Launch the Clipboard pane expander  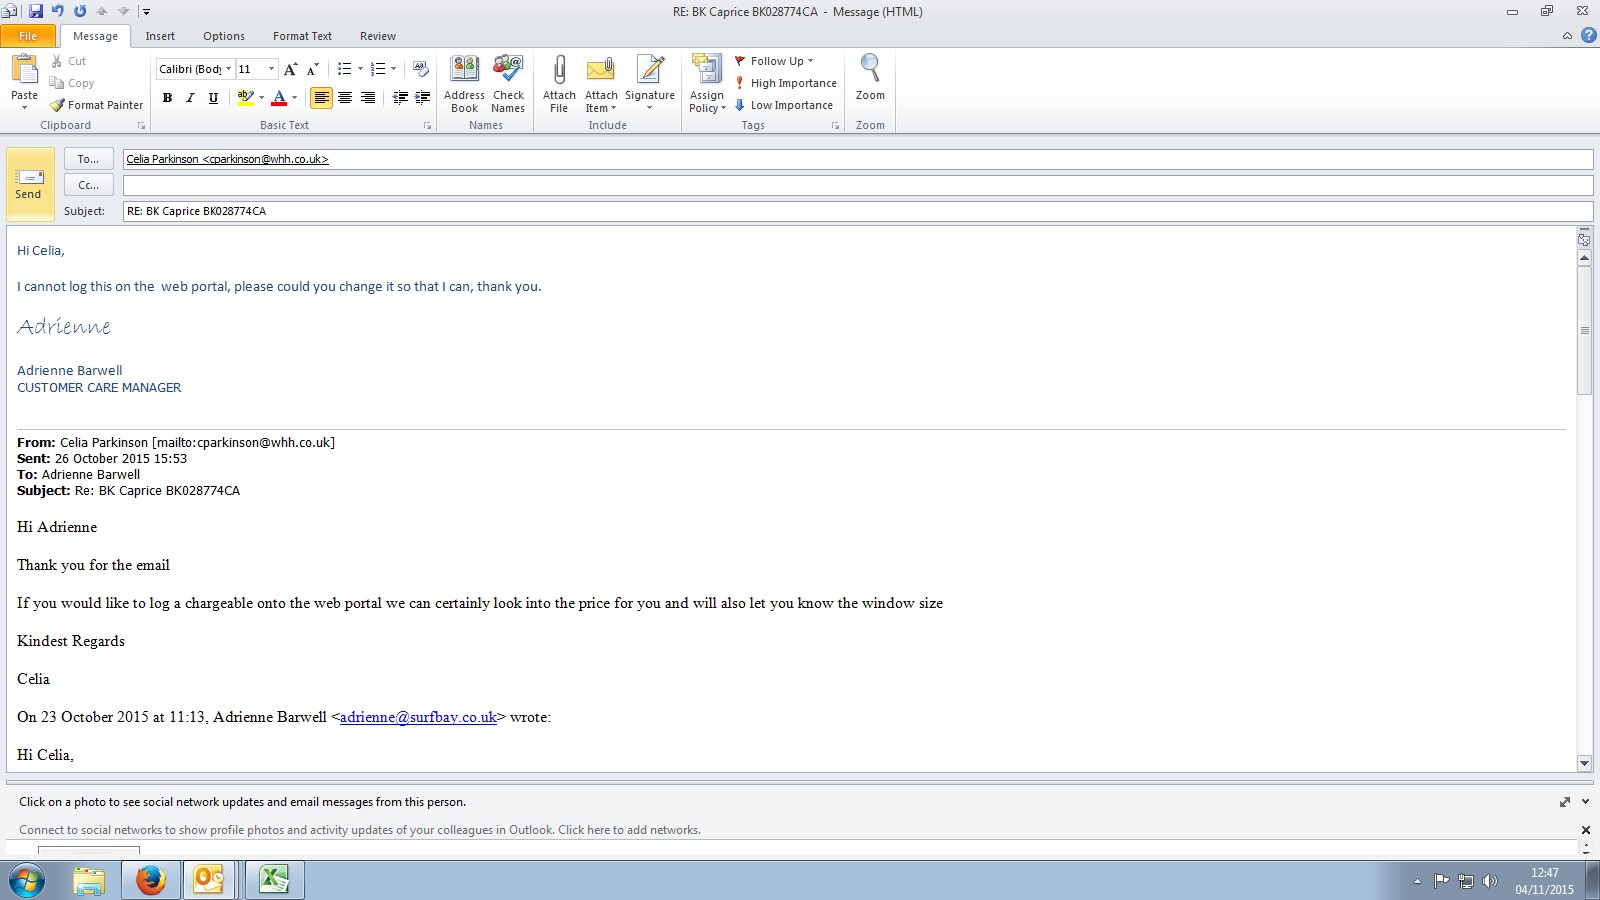141,126
